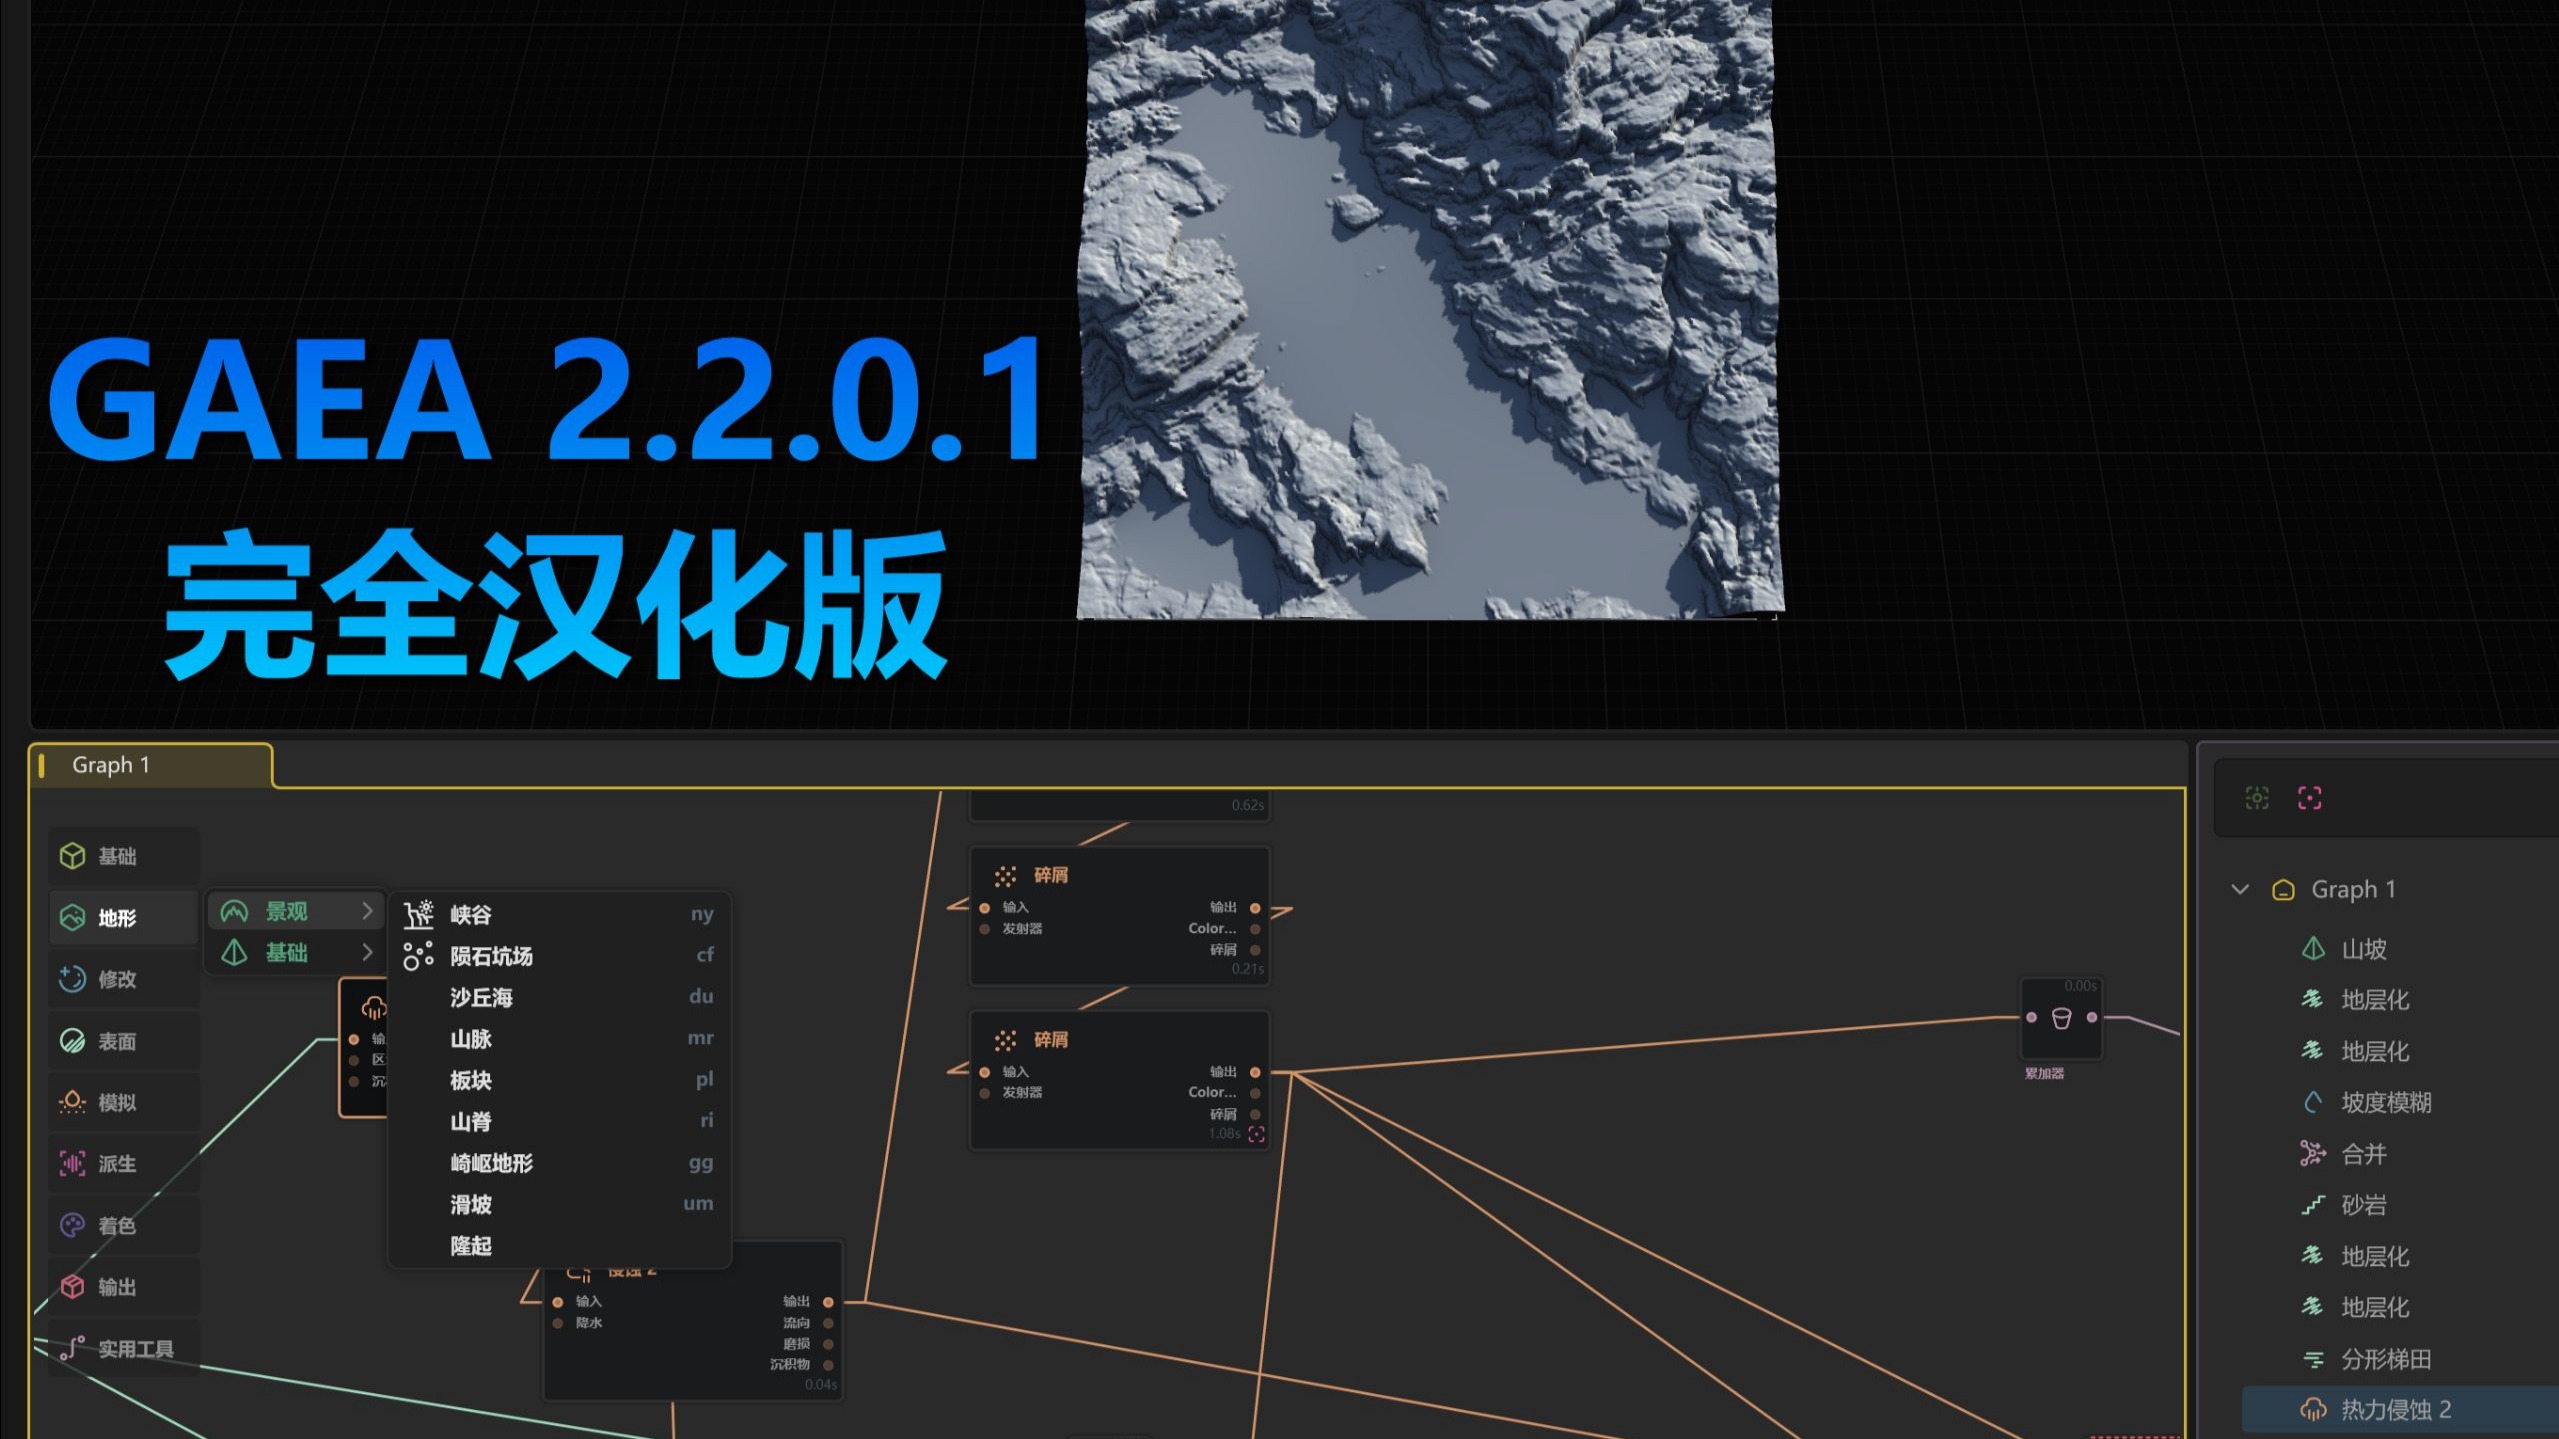Click the green locate-node icon in outliner toolbar
The width and height of the screenshot is (2559, 1439).
pyautogui.click(x=2257, y=798)
